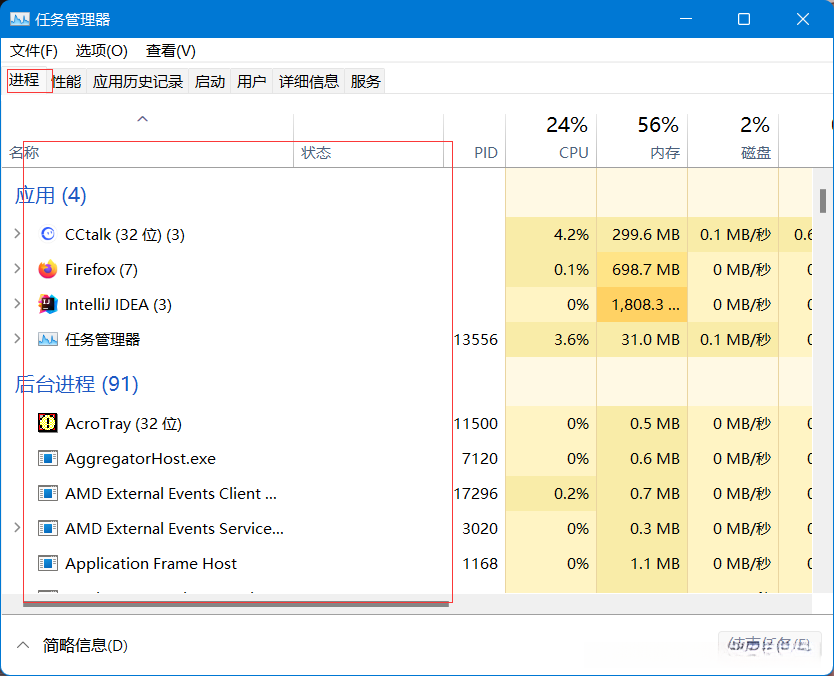Collapse to 简略信息 view

73,645
